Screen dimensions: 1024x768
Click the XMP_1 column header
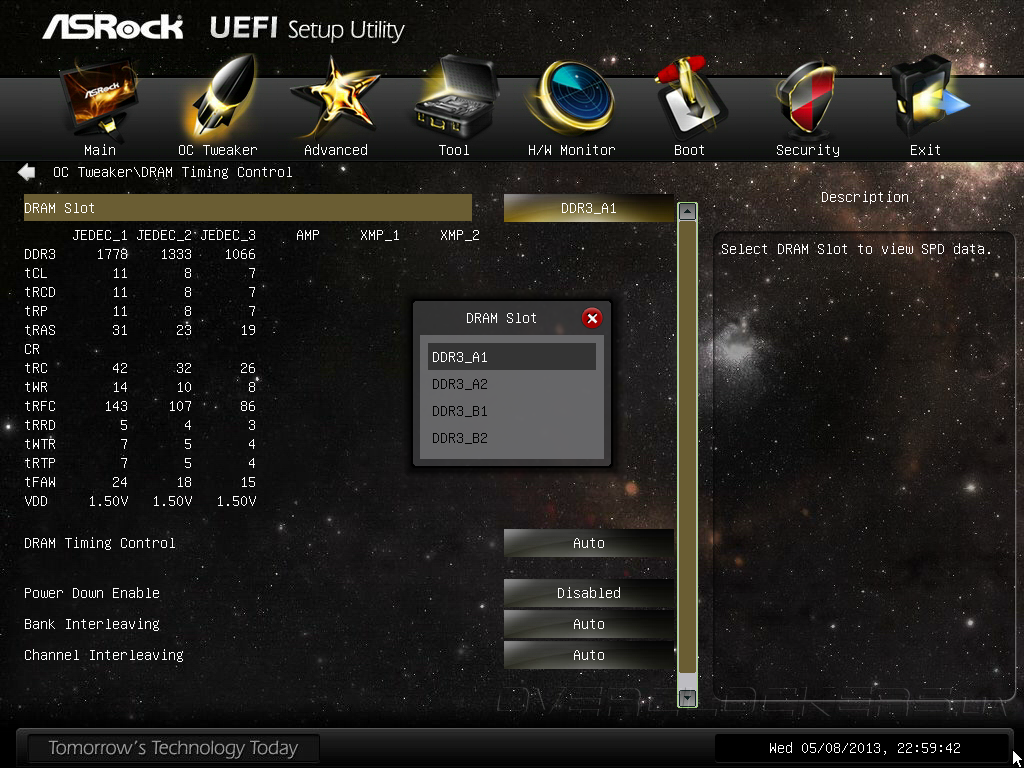[x=379, y=235]
